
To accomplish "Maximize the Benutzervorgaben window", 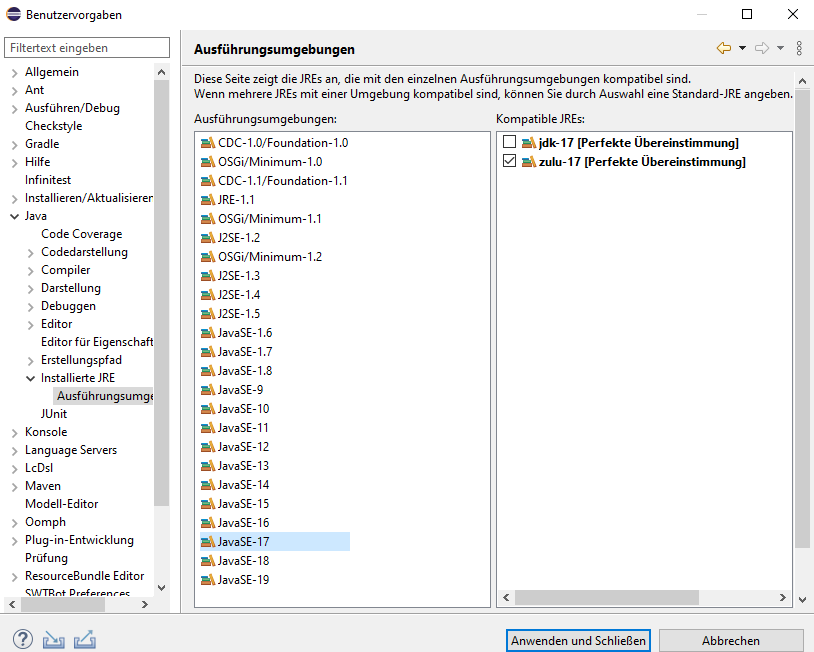I will (x=747, y=14).
